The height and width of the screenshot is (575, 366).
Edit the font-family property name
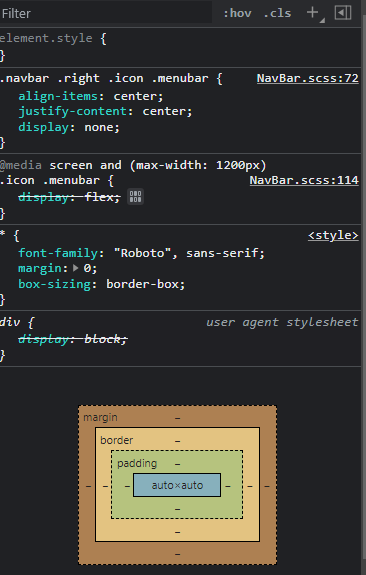coord(58,253)
